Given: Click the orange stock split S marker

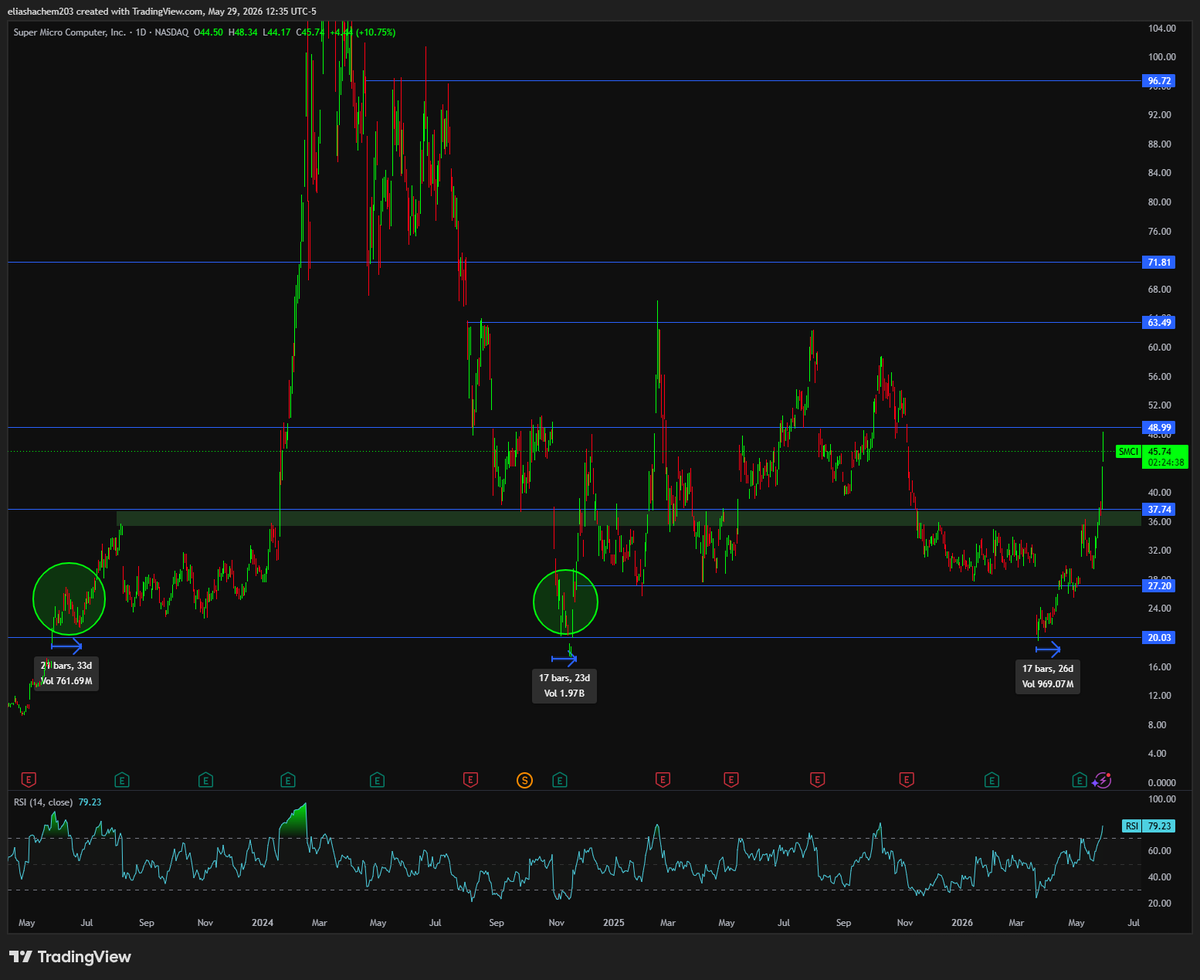Looking at the screenshot, I should (524, 779).
